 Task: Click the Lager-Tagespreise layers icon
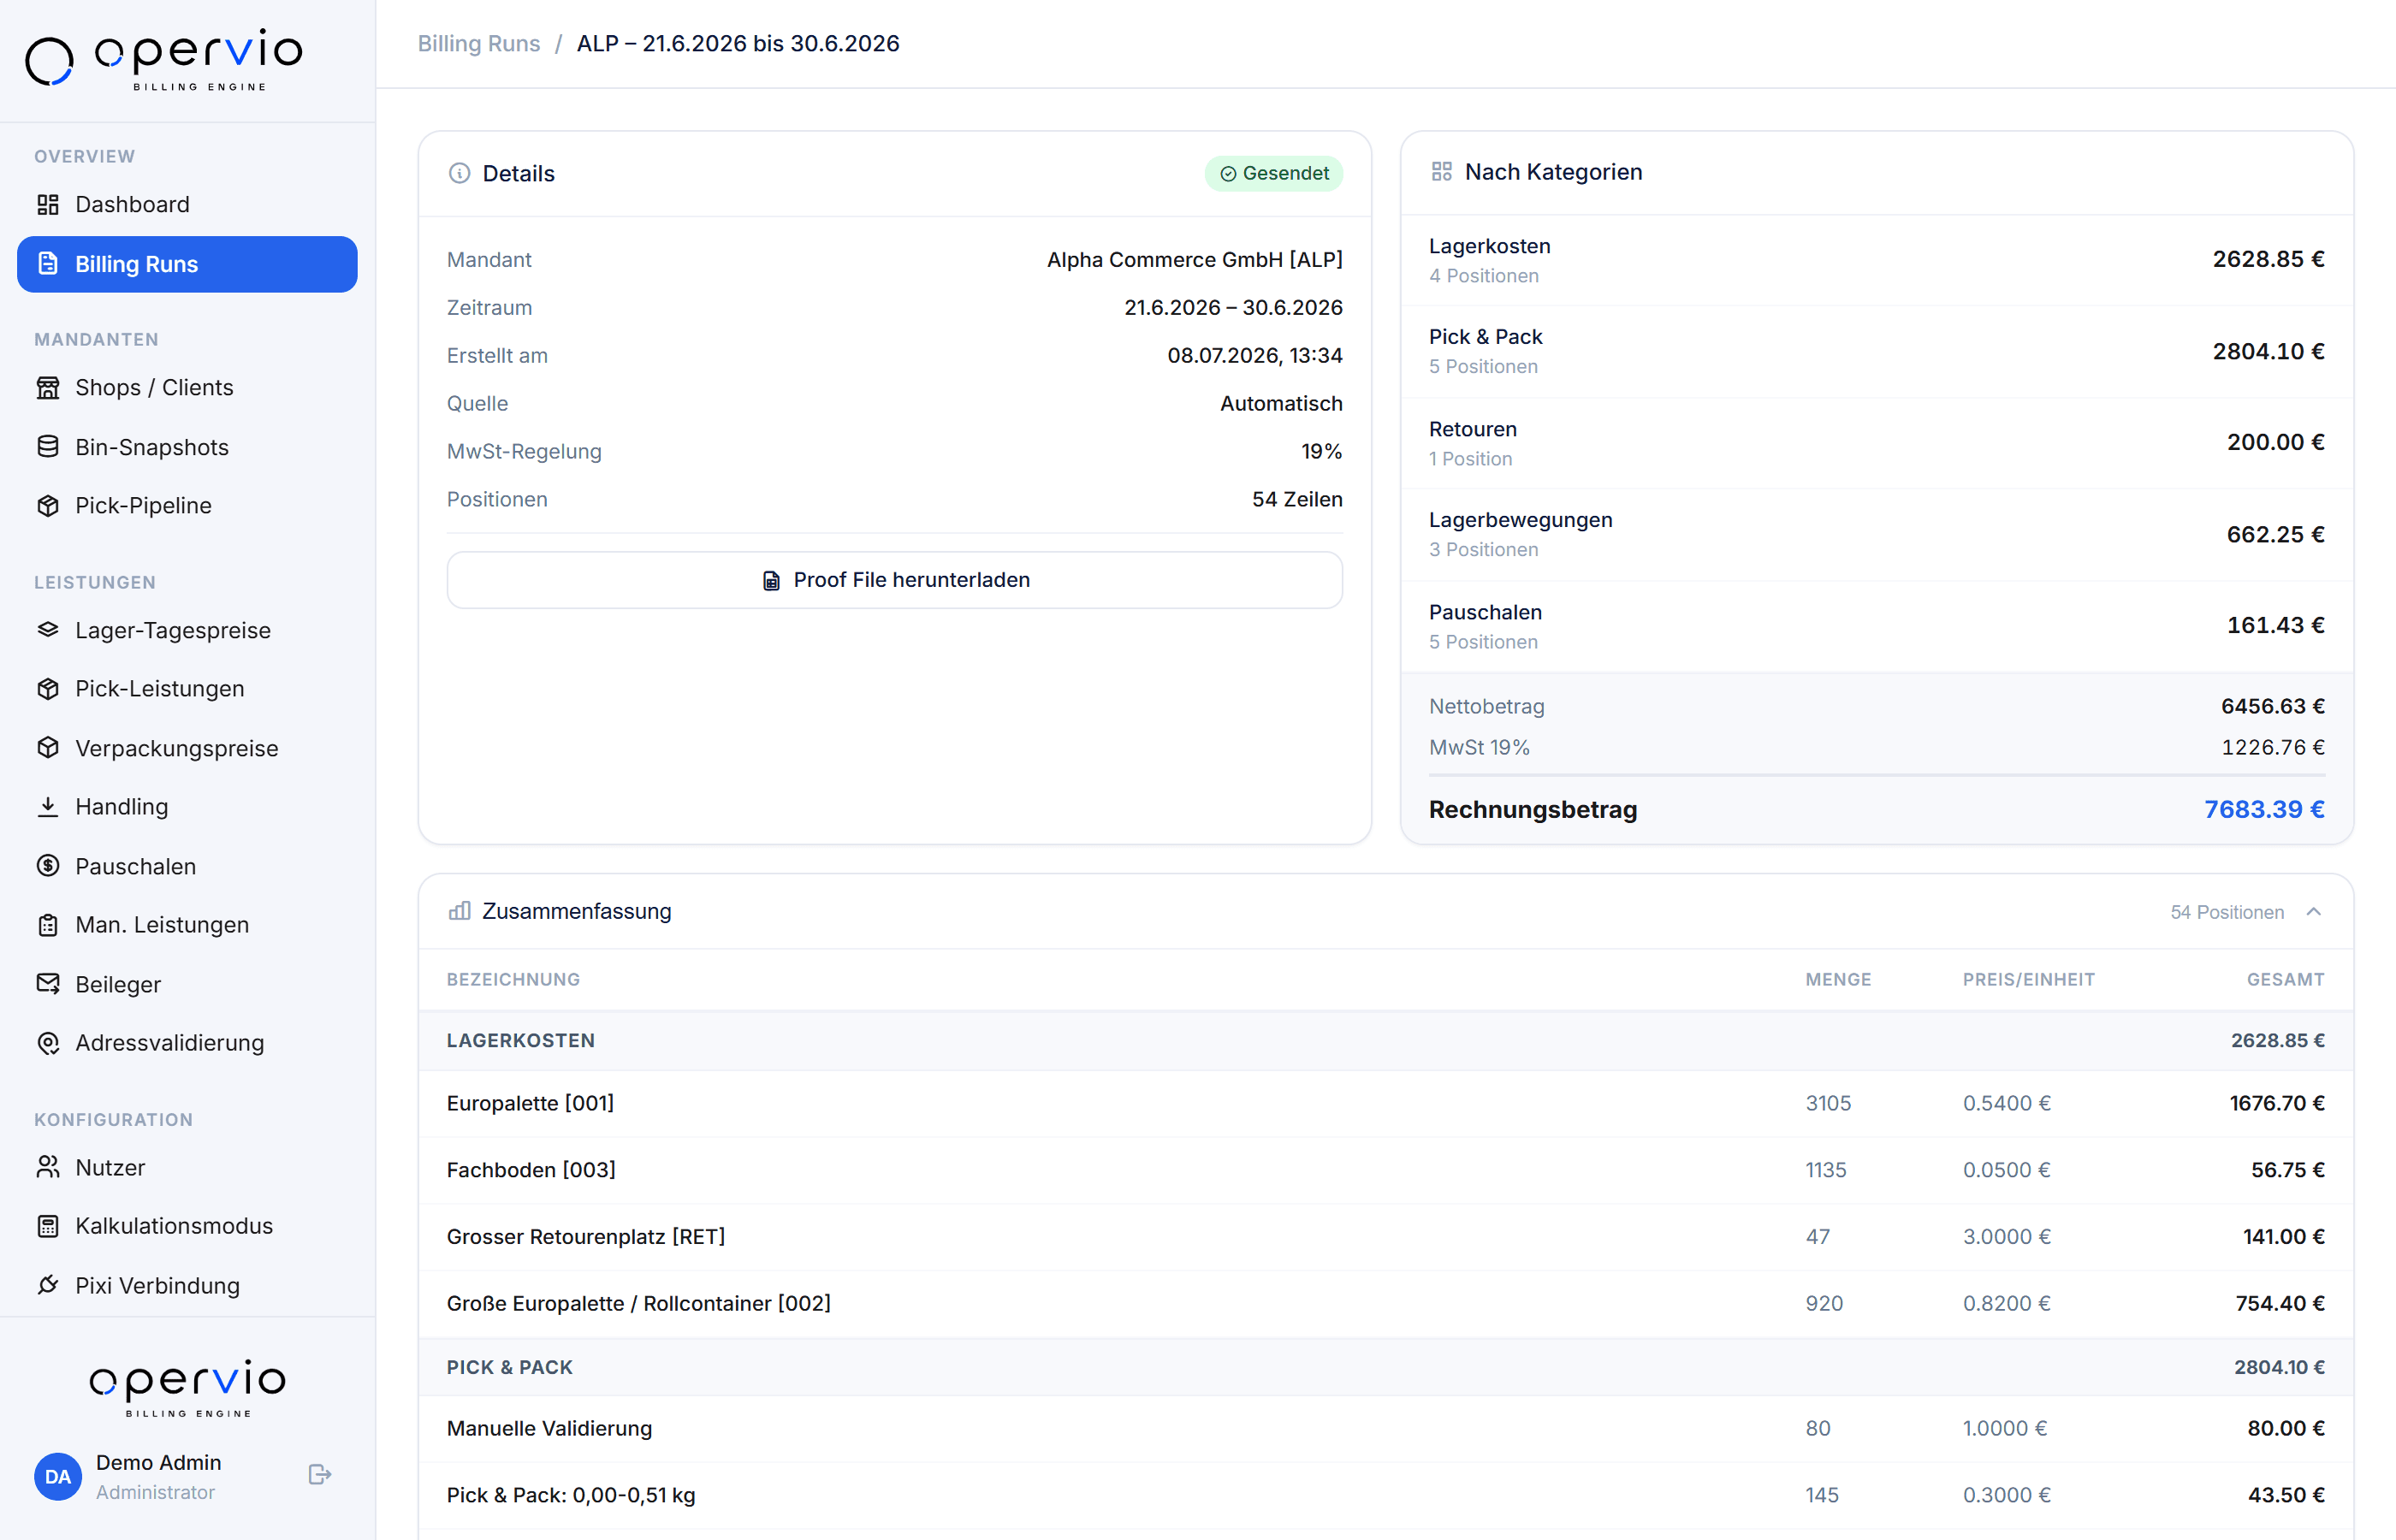pyautogui.click(x=48, y=630)
